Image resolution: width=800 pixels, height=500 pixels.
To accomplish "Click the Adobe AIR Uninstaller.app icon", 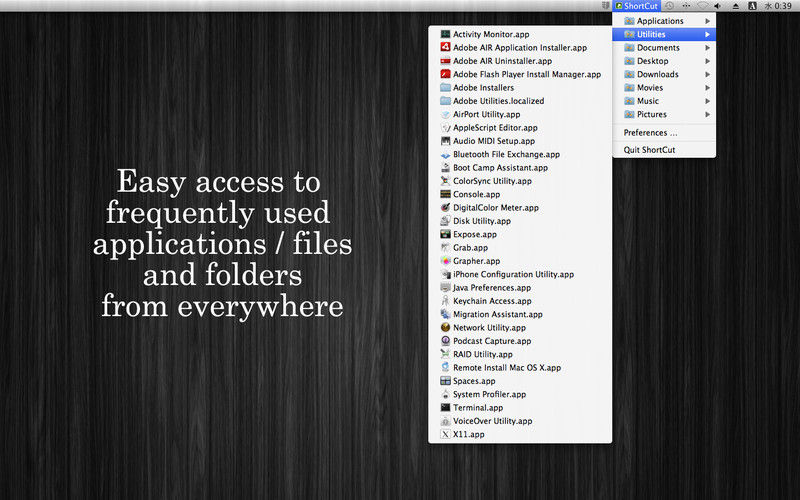I will pyautogui.click(x=445, y=61).
